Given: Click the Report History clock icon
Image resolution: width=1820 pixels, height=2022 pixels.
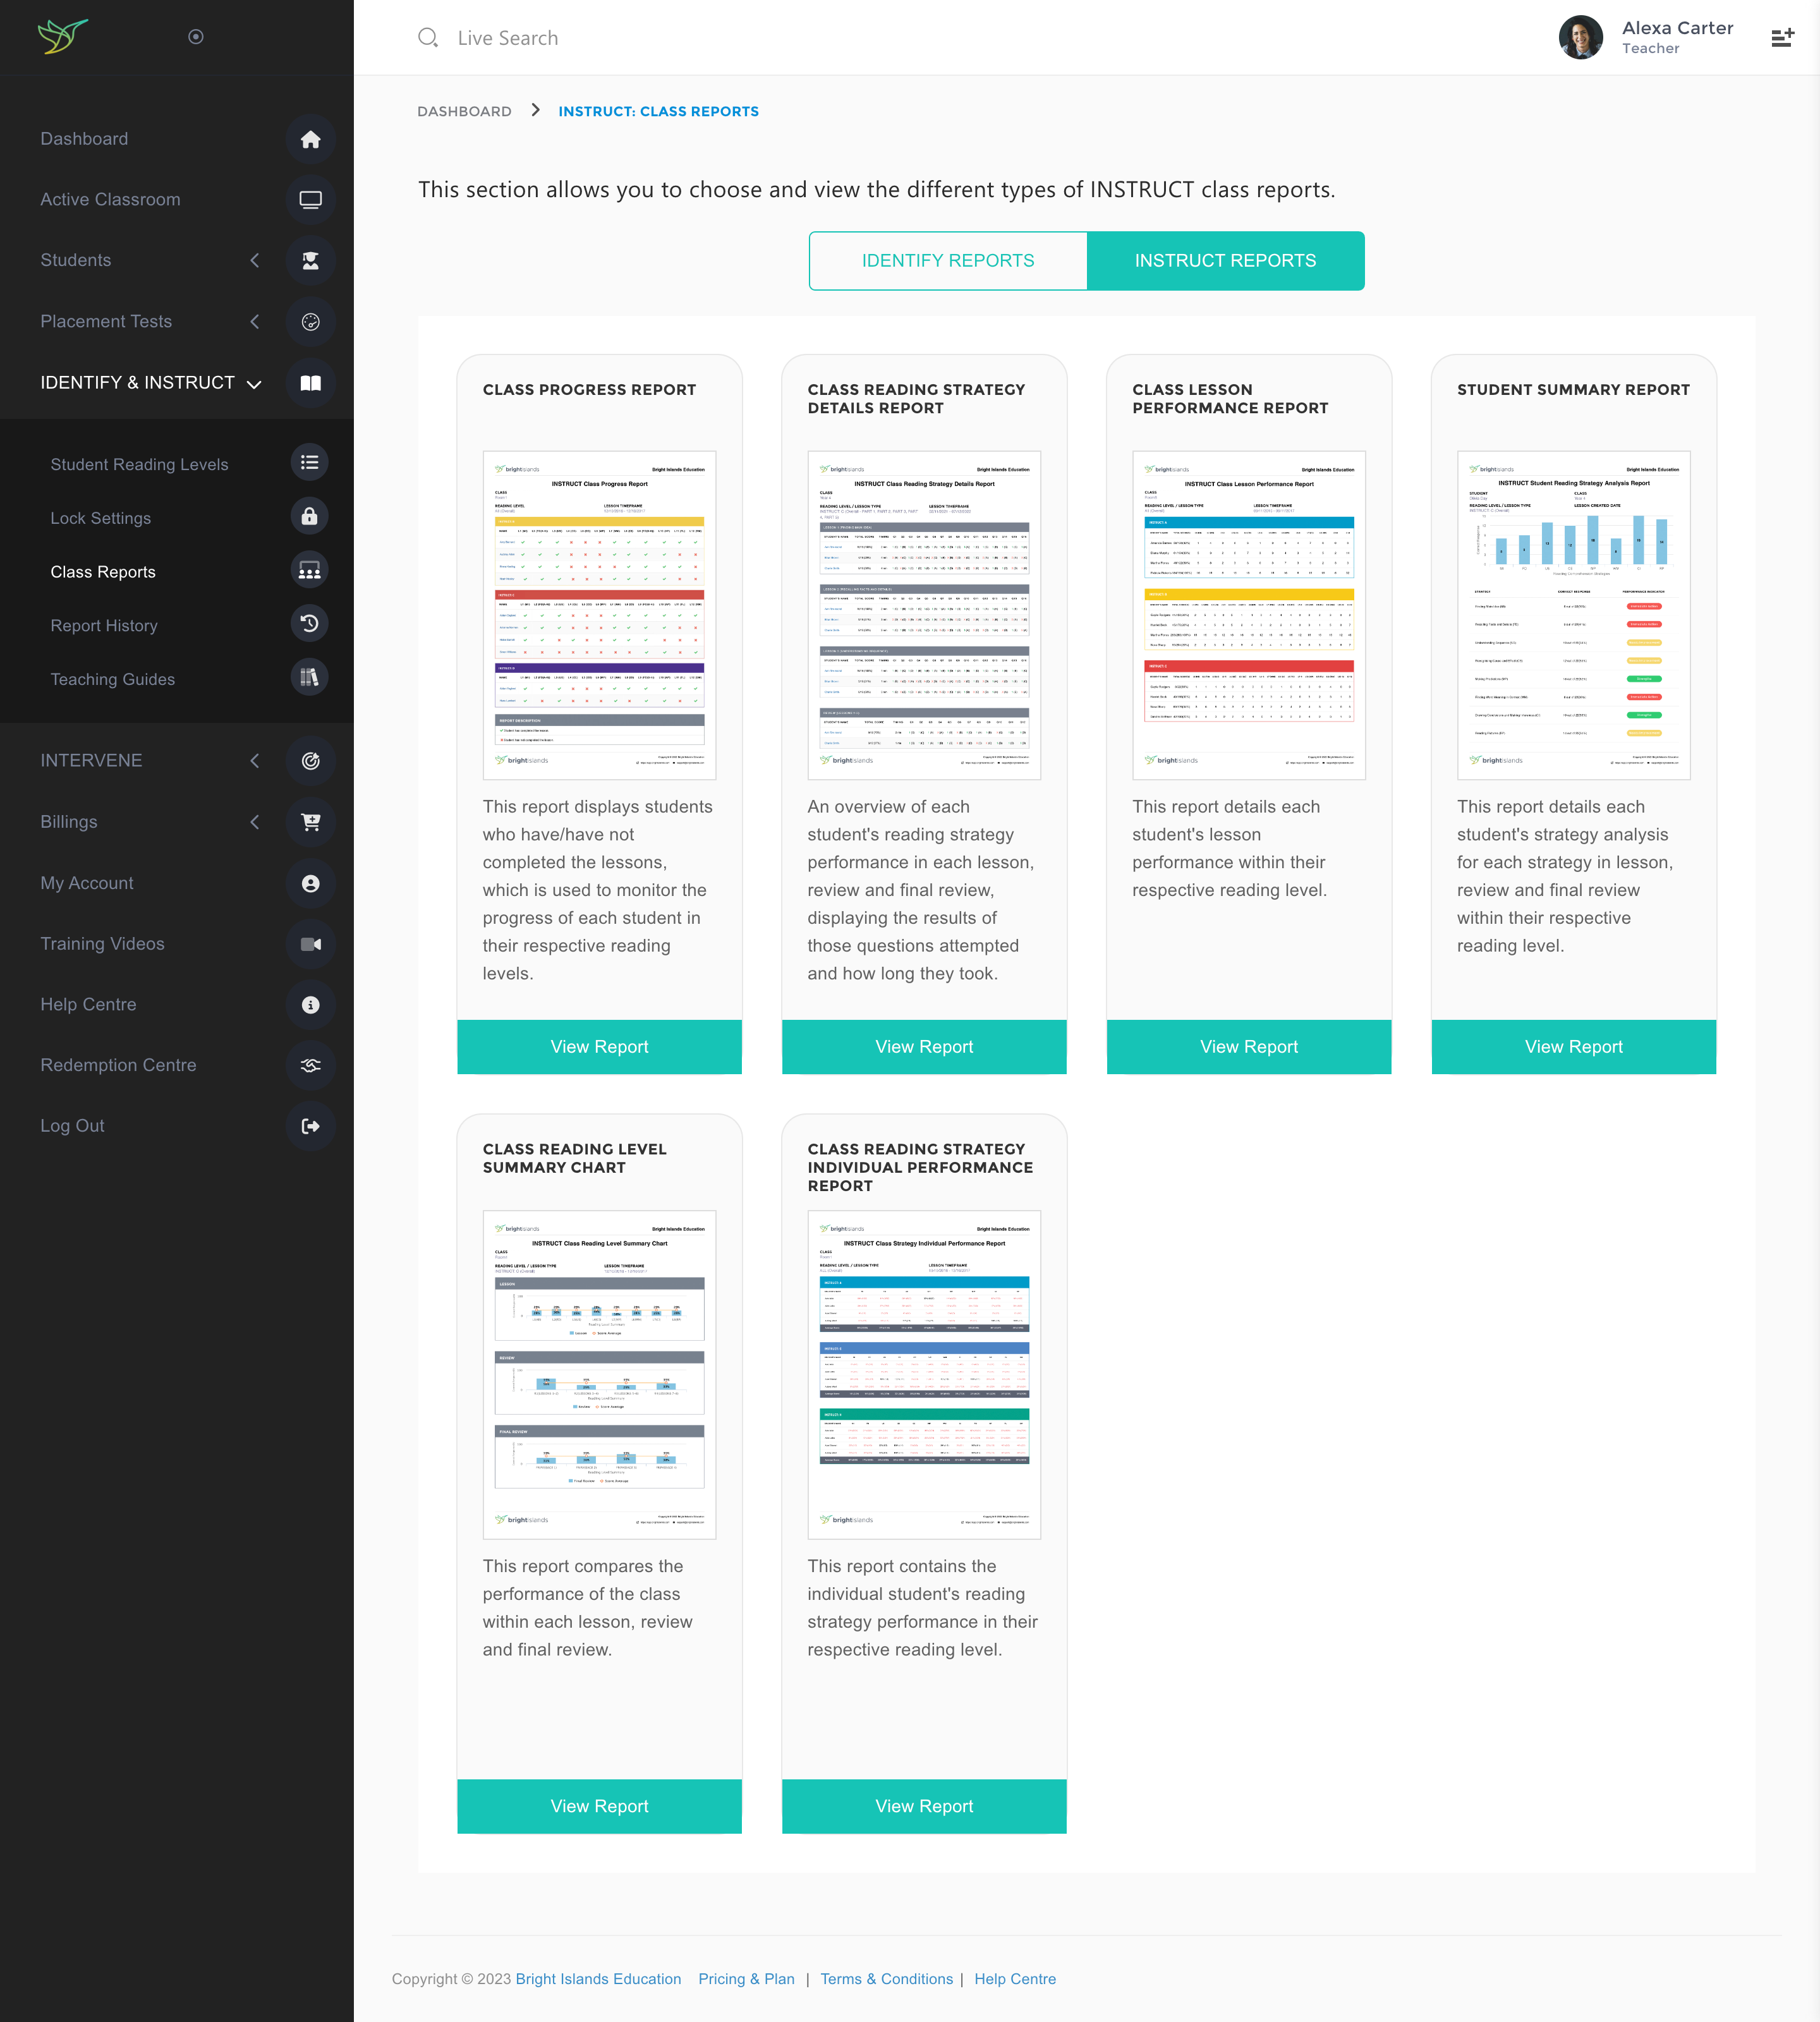Looking at the screenshot, I should tap(309, 624).
